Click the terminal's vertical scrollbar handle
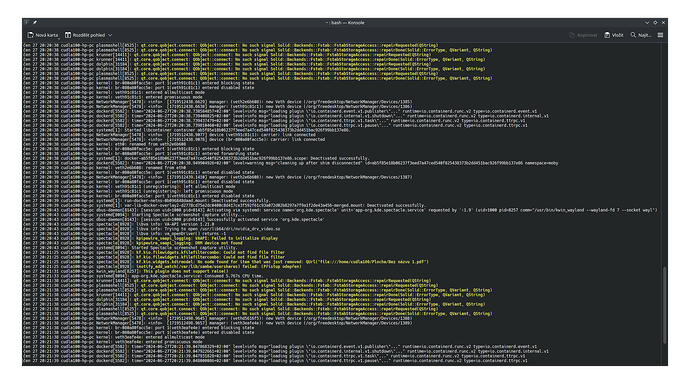Viewport: 690px width, 392px height. (664, 305)
